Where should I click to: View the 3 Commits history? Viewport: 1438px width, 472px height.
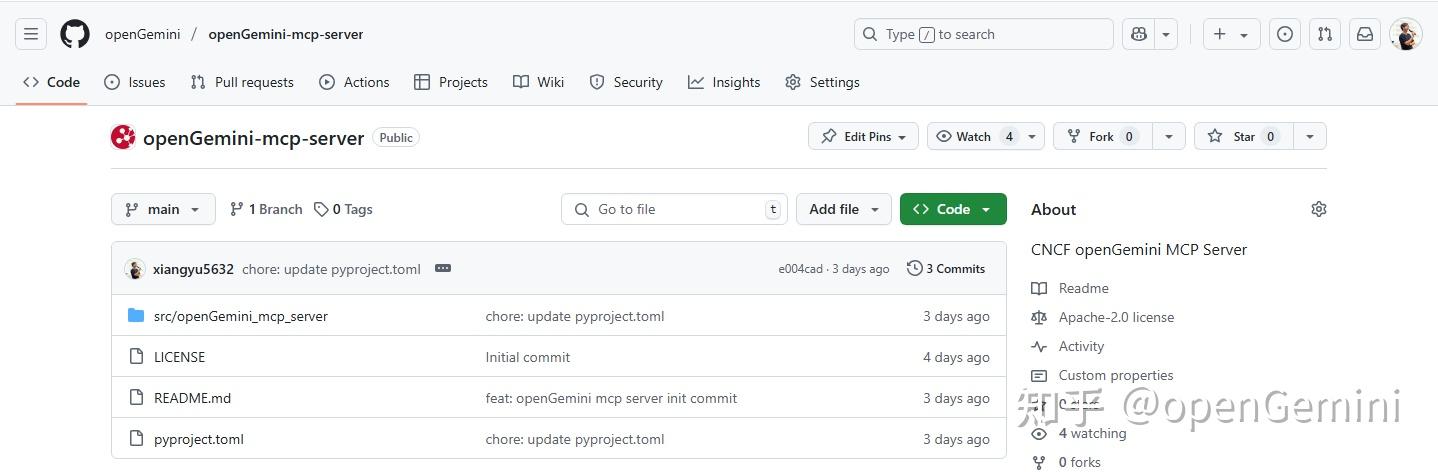(946, 268)
